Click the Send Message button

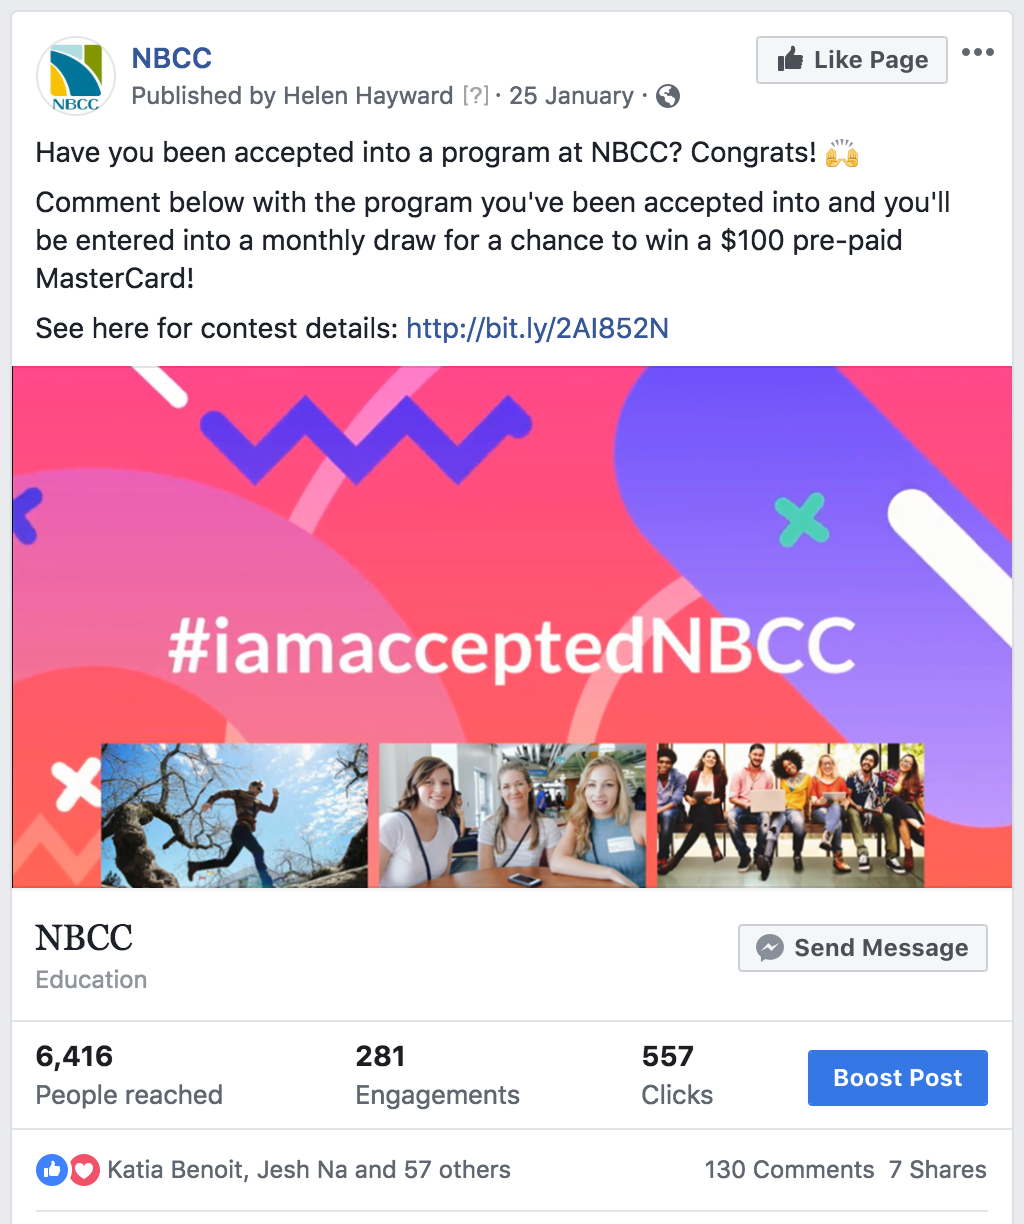pos(862,948)
